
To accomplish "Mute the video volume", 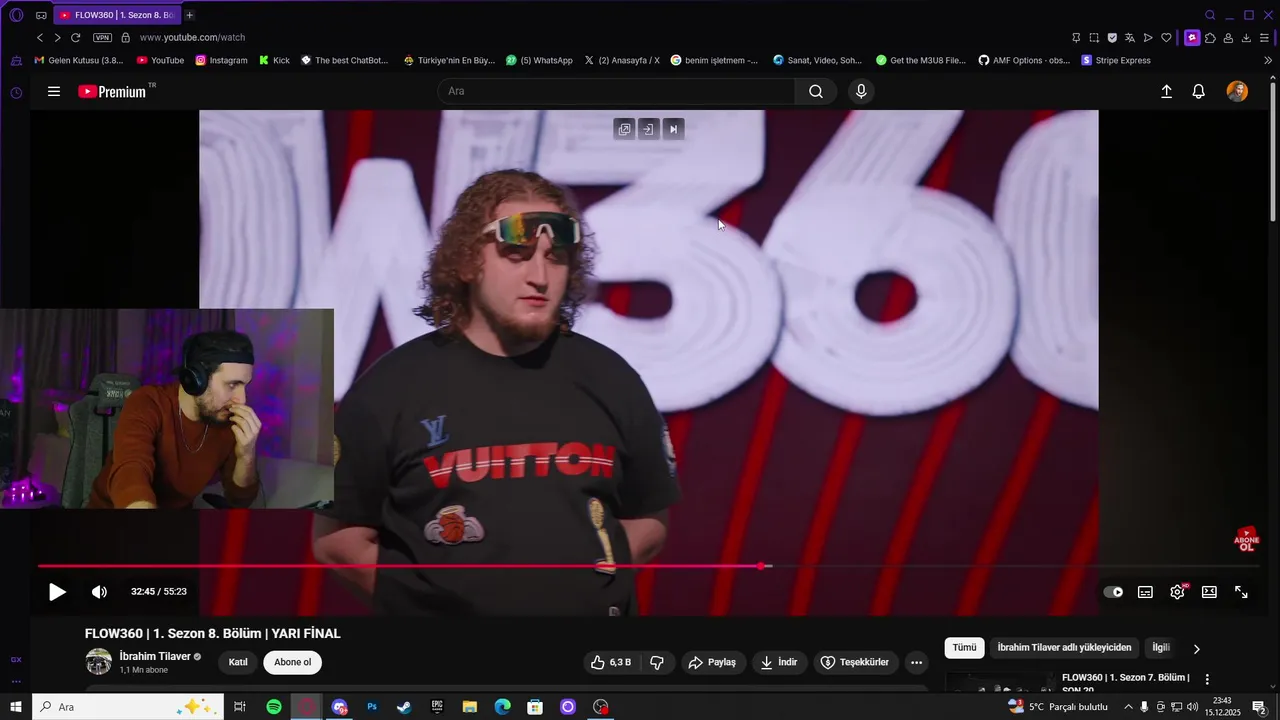I will (99, 592).
